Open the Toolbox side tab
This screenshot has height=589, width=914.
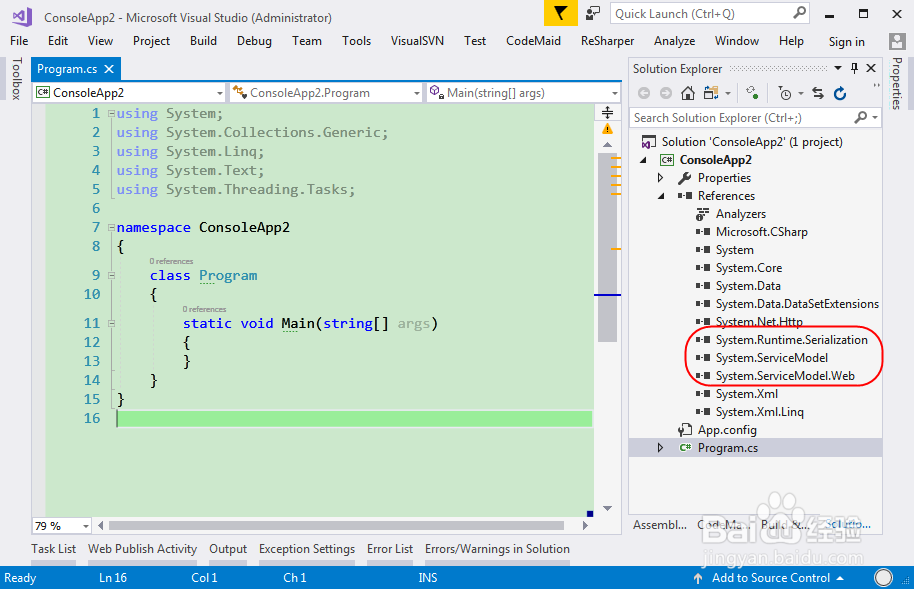16,79
